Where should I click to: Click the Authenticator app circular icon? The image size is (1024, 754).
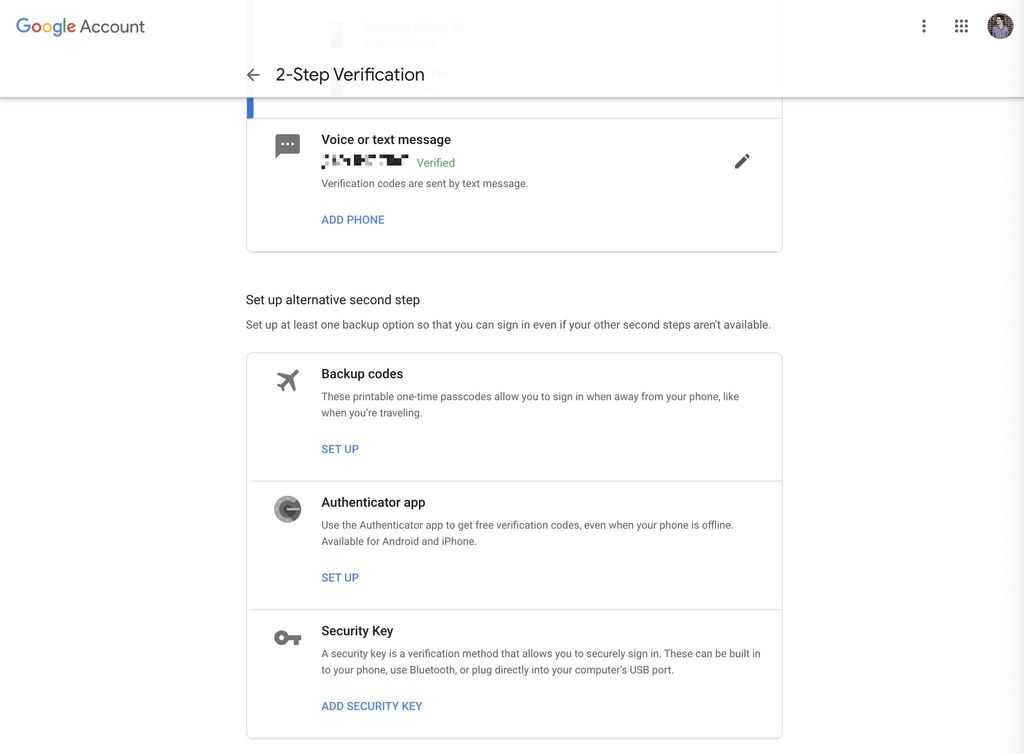287,509
